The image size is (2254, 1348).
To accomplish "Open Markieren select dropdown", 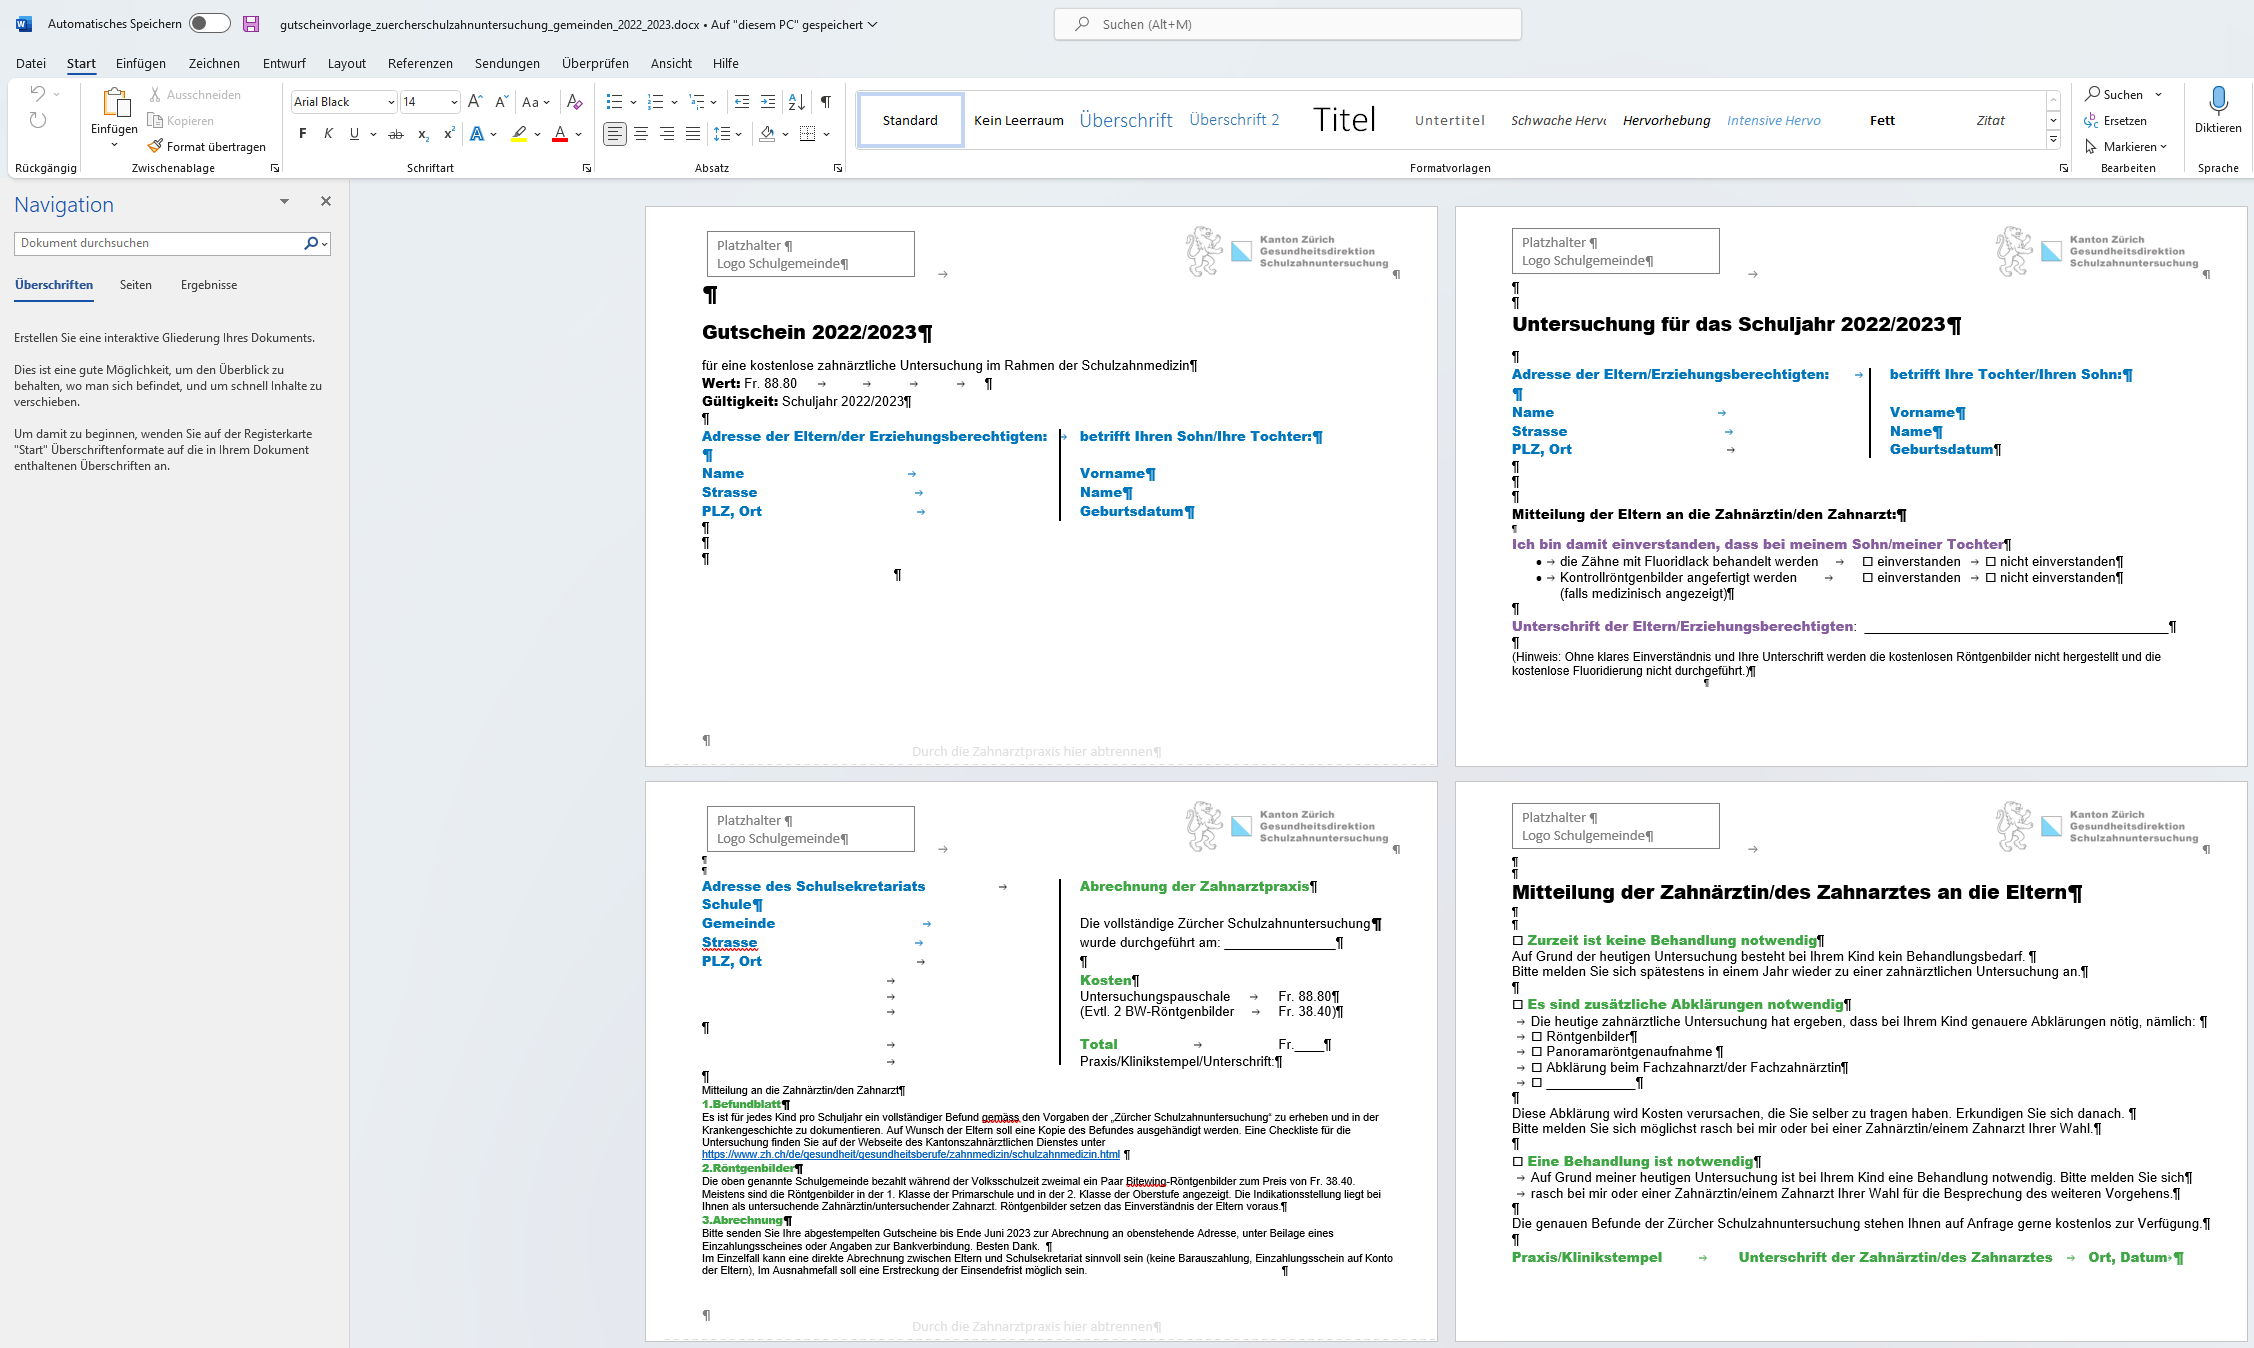I will pyautogui.click(x=2126, y=146).
